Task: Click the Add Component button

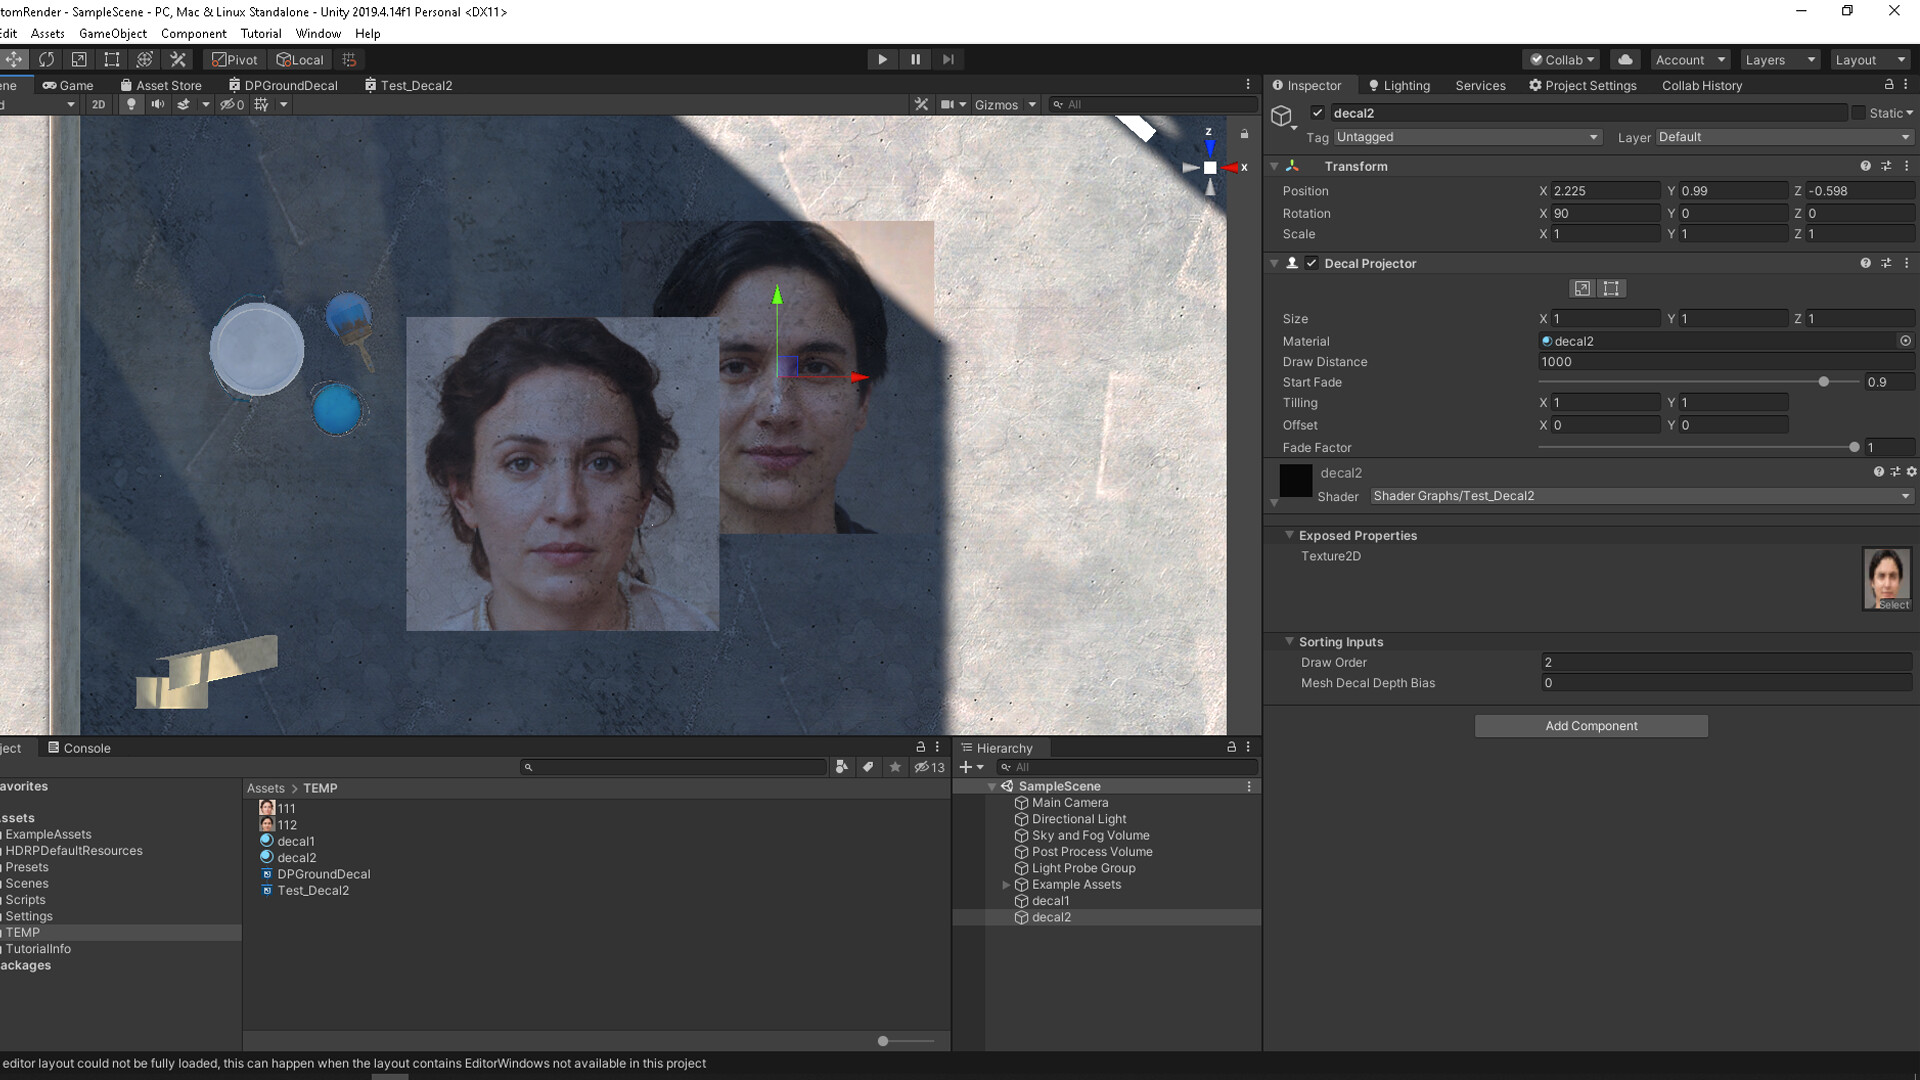Action: click(x=1590, y=725)
